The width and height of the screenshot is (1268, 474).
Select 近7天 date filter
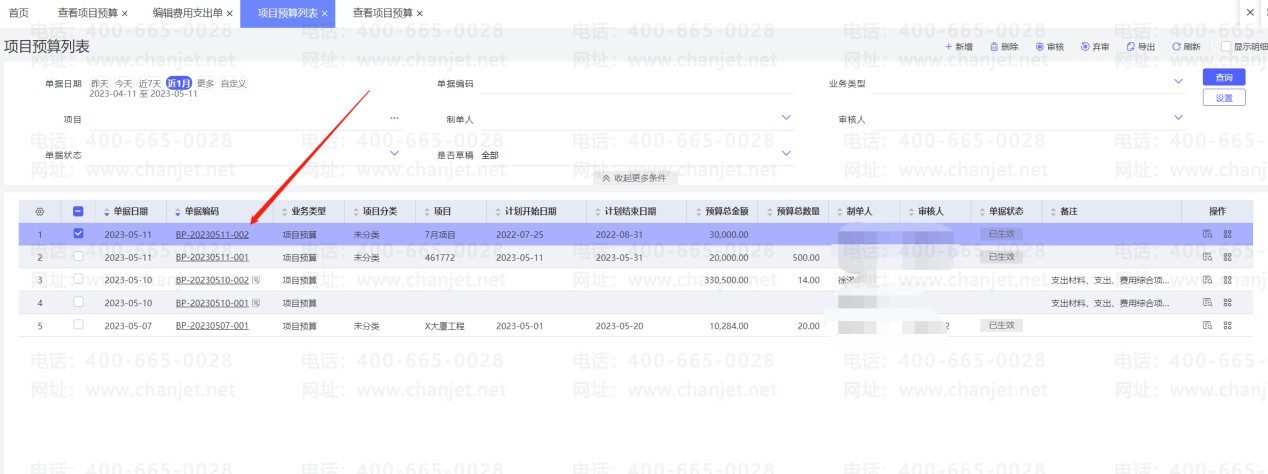(150, 83)
